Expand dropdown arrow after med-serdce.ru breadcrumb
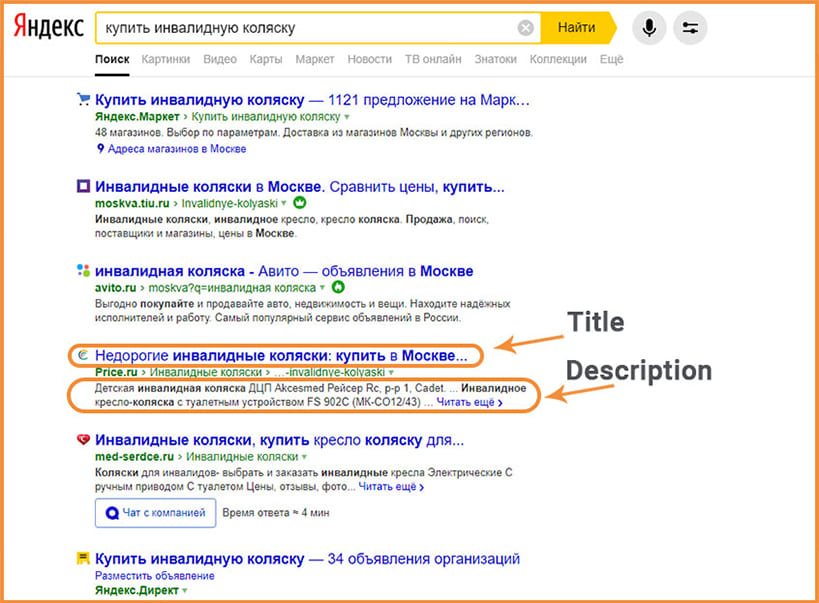 click(x=305, y=457)
